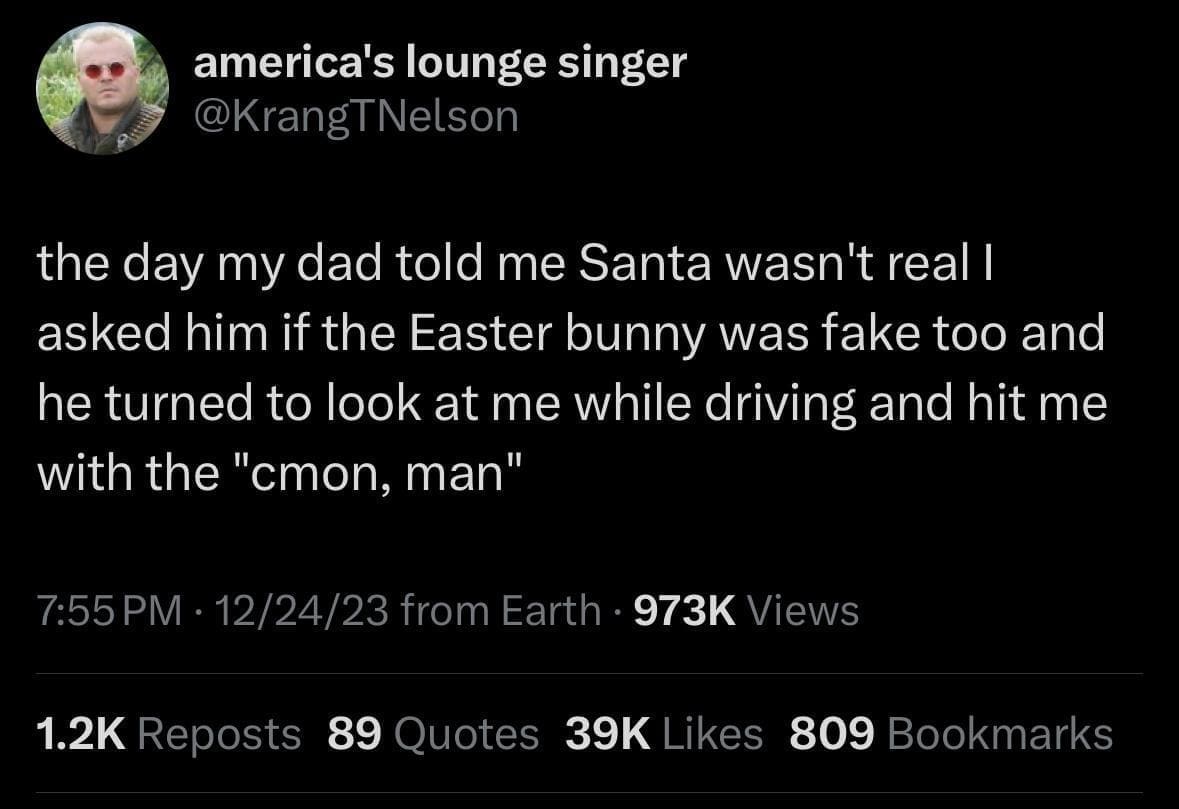Click the 809 Bookmarks count
The width and height of the screenshot is (1179, 809).
click(x=950, y=734)
